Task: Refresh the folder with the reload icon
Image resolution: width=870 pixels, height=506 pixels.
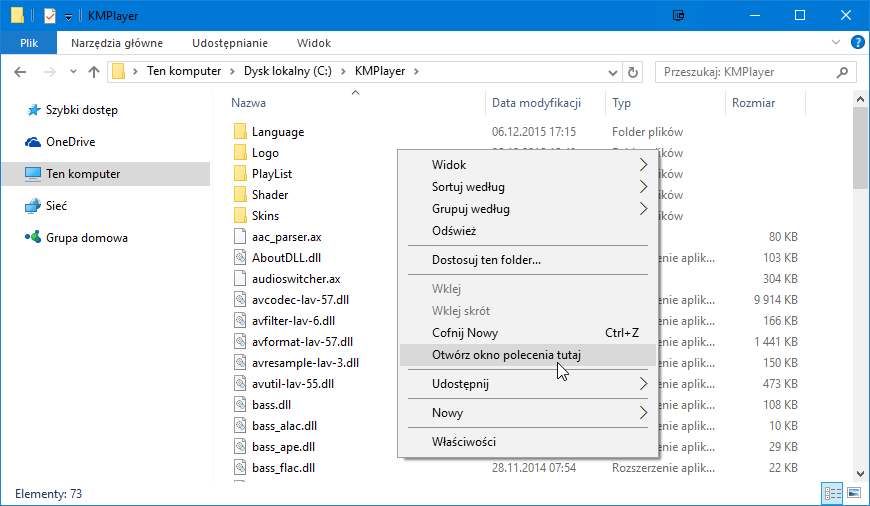Action: 633,72
